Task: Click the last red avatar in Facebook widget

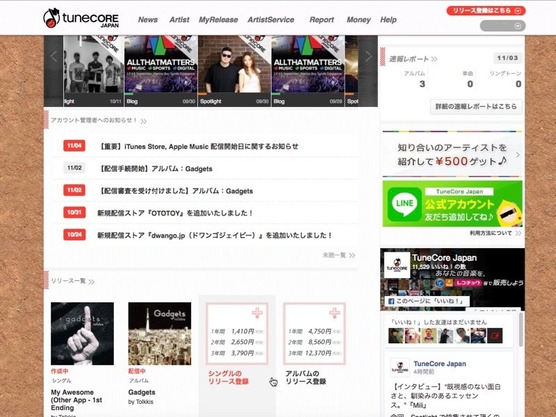Action: point(495,335)
